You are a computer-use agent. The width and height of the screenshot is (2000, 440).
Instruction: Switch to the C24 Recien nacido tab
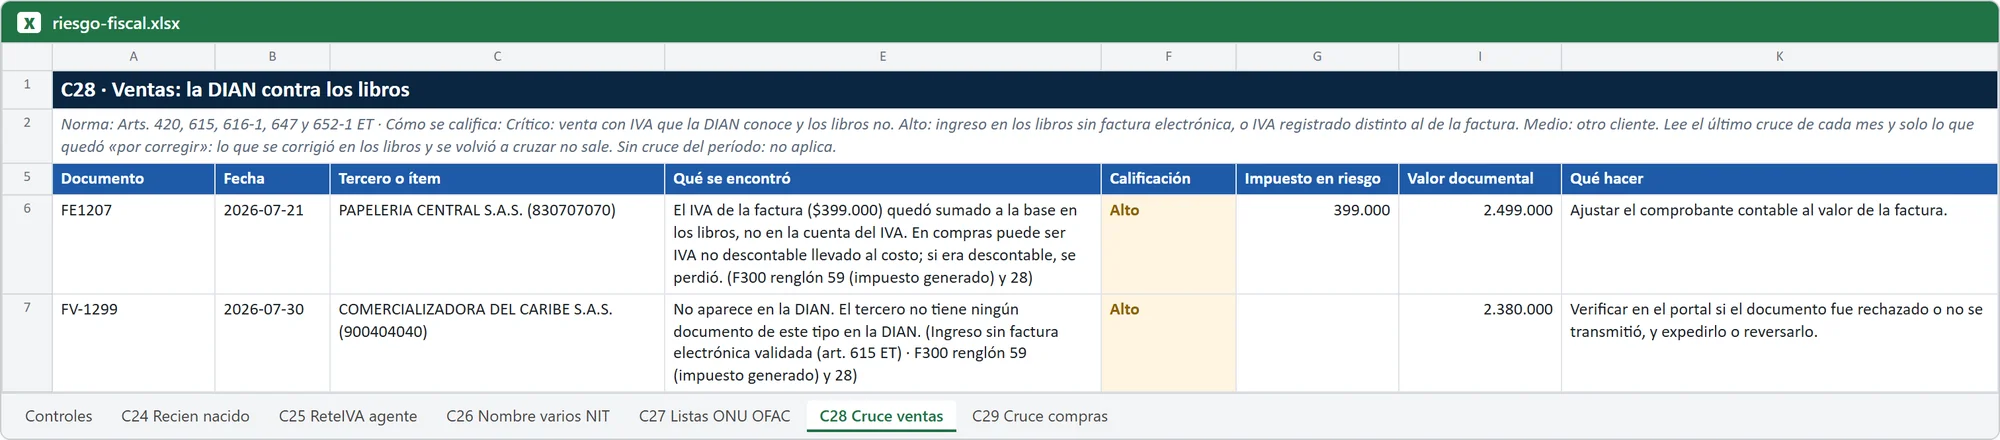tap(185, 416)
